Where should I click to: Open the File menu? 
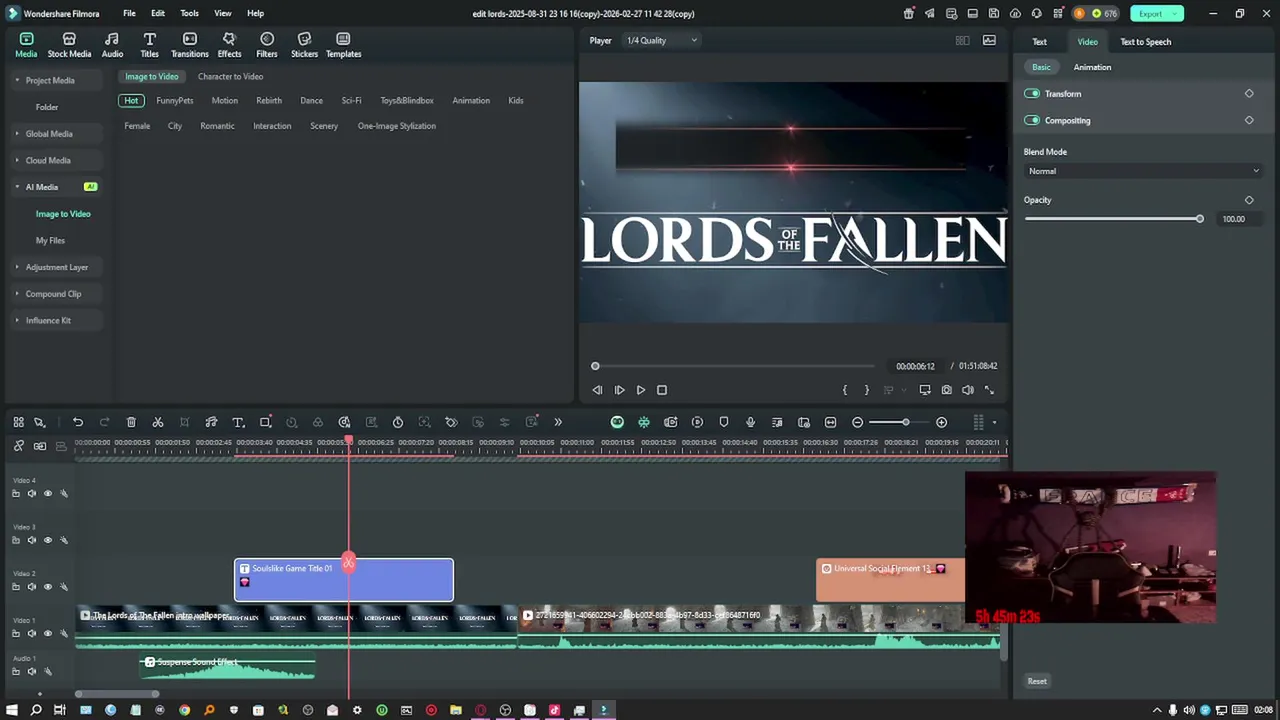coord(129,13)
